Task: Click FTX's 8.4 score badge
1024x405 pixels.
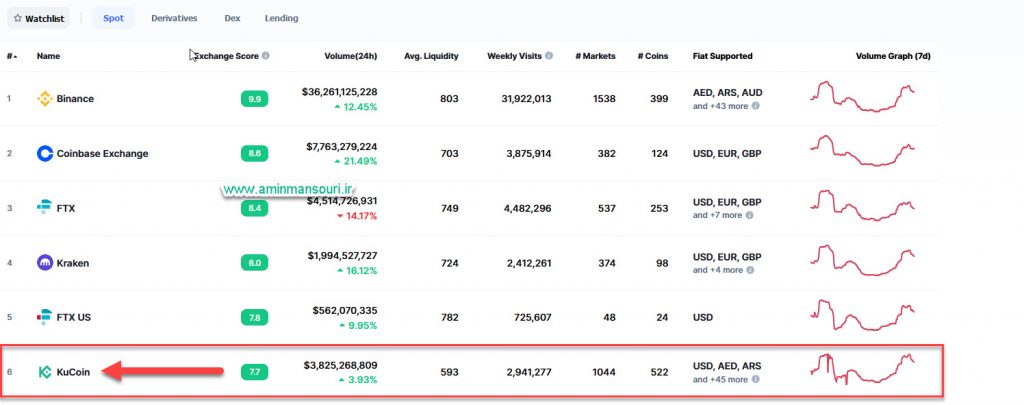Action: coord(255,208)
